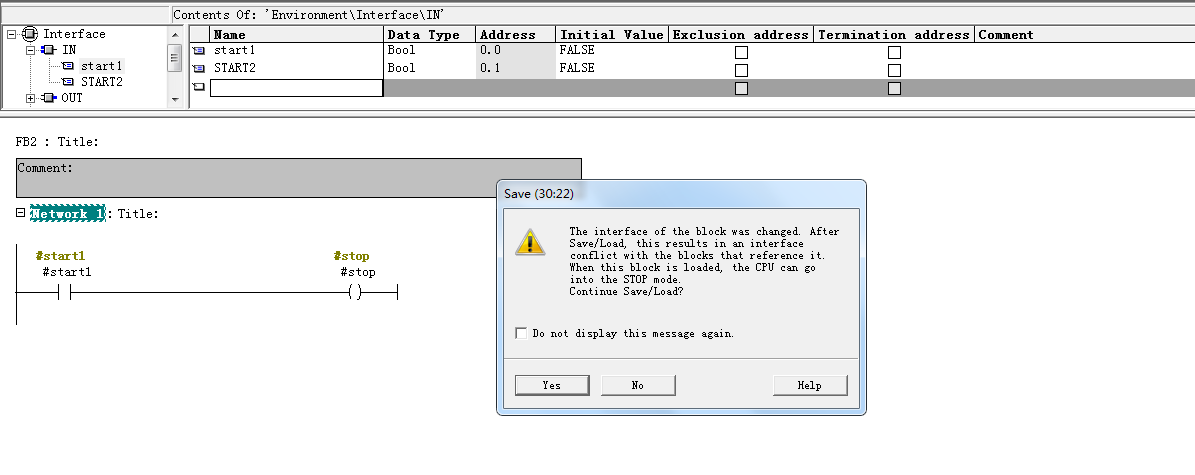Open Help from the Save dialog
This screenshot has width=1195, height=475.
tap(809, 385)
